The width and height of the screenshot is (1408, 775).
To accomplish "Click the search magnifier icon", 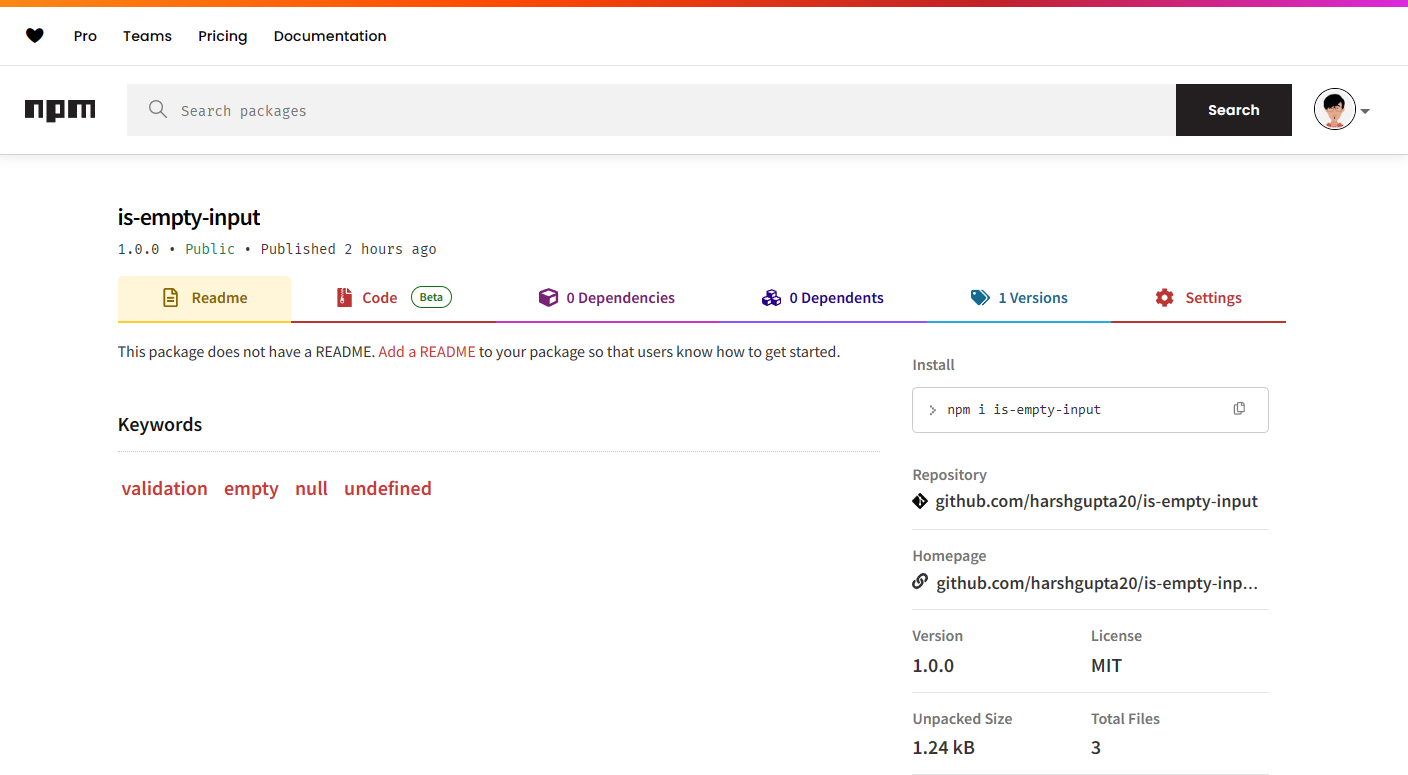I will point(158,110).
